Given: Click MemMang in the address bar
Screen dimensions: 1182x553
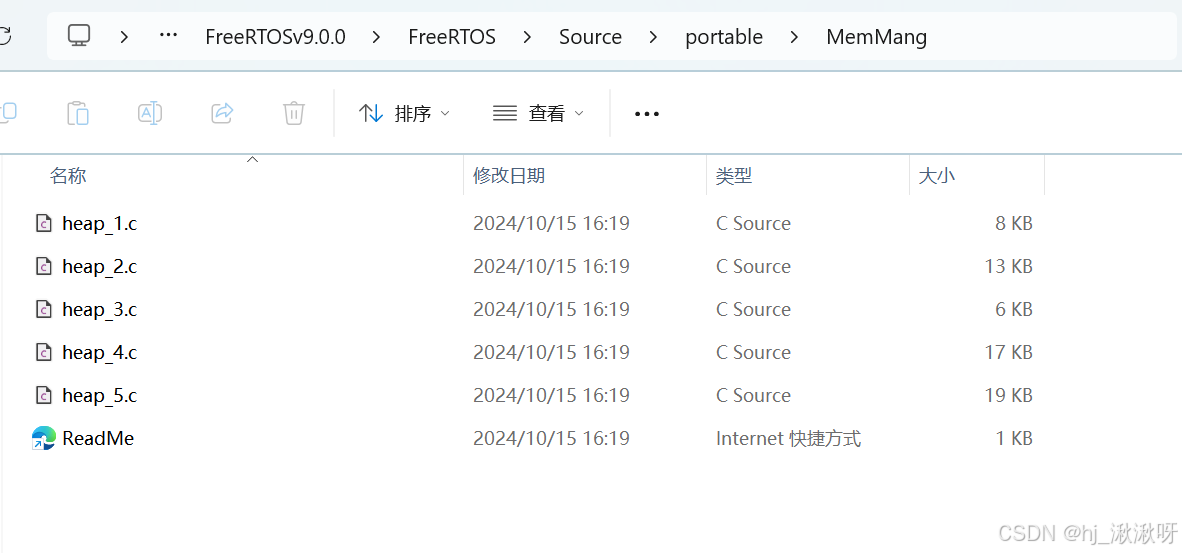Looking at the screenshot, I should pyautogui.click(x=877, y=36).
